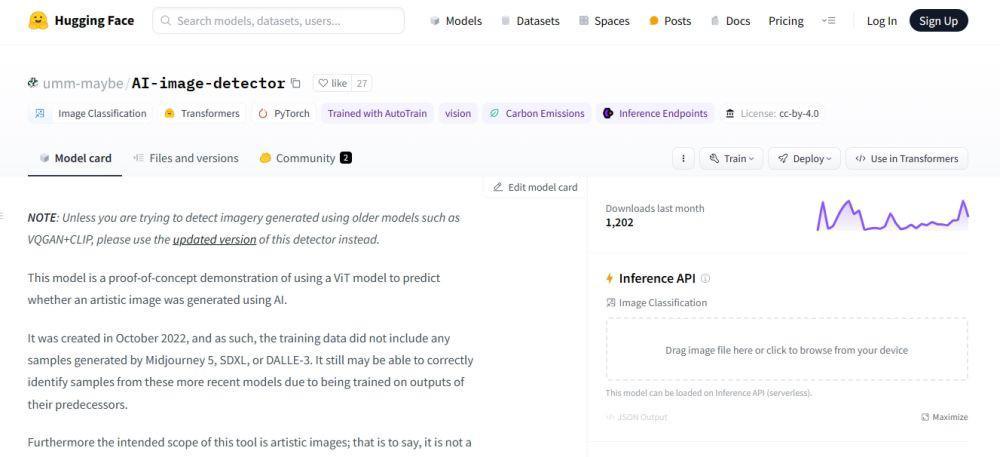Click the copy model name icon
This screenshot has width=1000, height=457.
click(x=295, y=83)
